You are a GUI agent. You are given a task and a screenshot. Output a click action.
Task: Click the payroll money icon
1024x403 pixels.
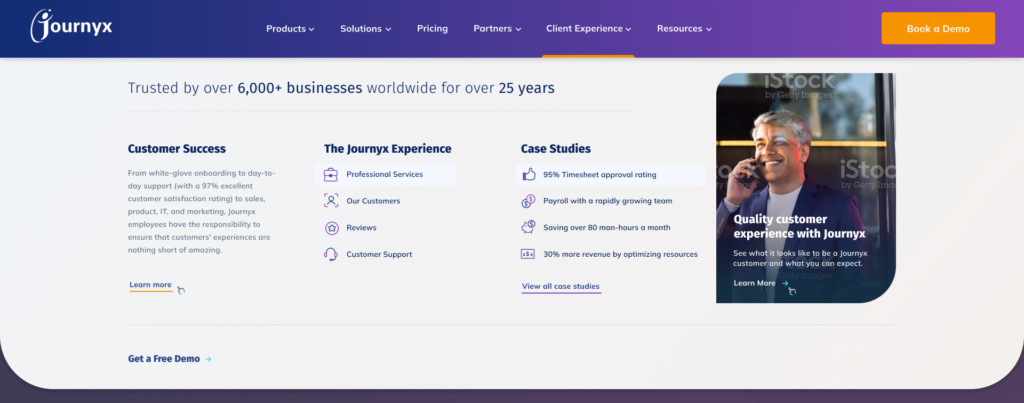coord(528,201)
